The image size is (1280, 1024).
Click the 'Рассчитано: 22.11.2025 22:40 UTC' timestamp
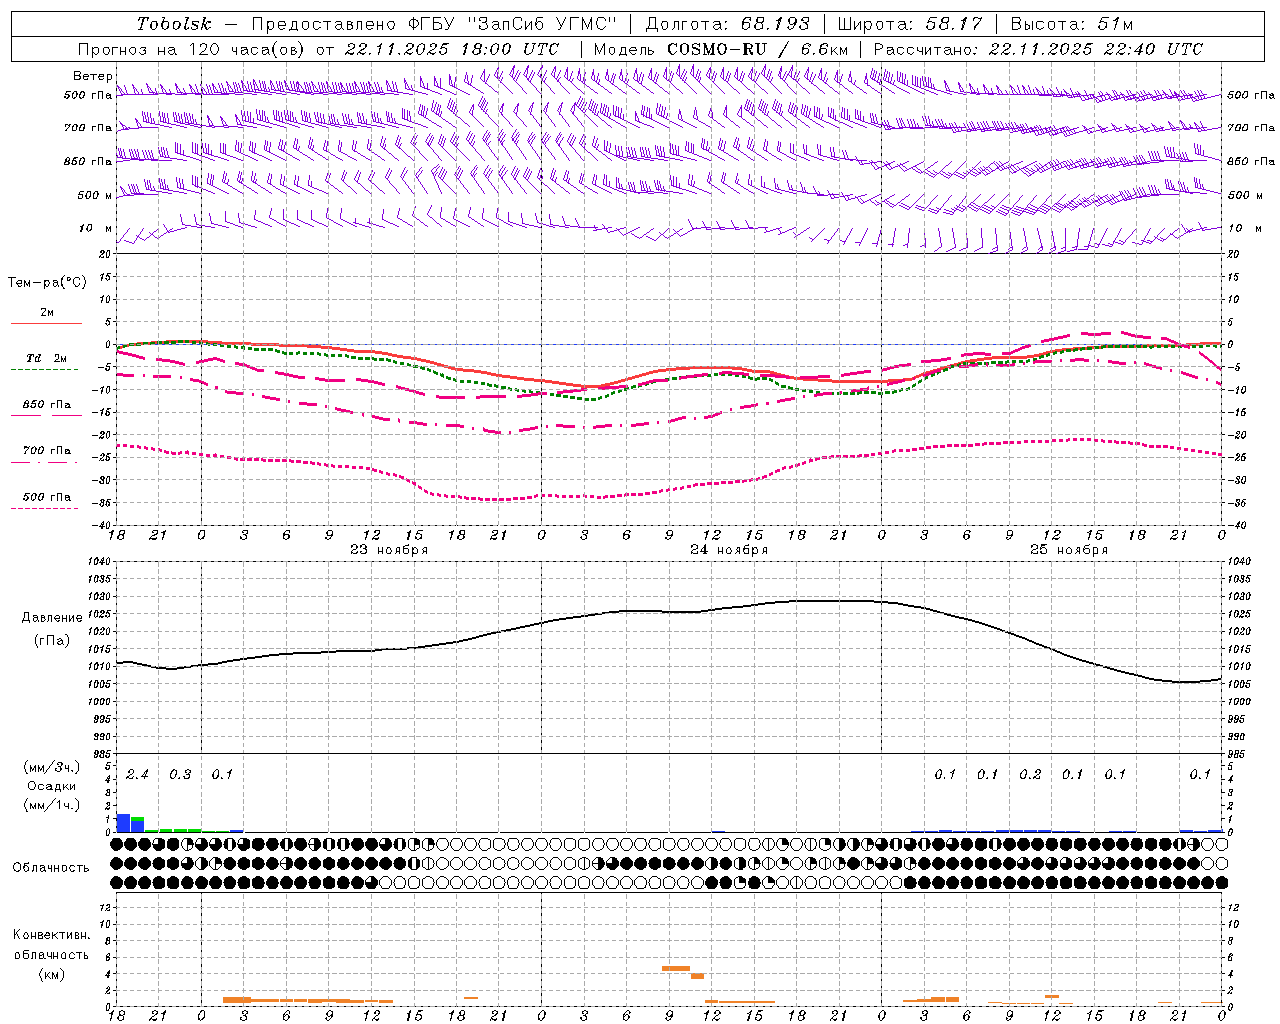[1038, 49]
